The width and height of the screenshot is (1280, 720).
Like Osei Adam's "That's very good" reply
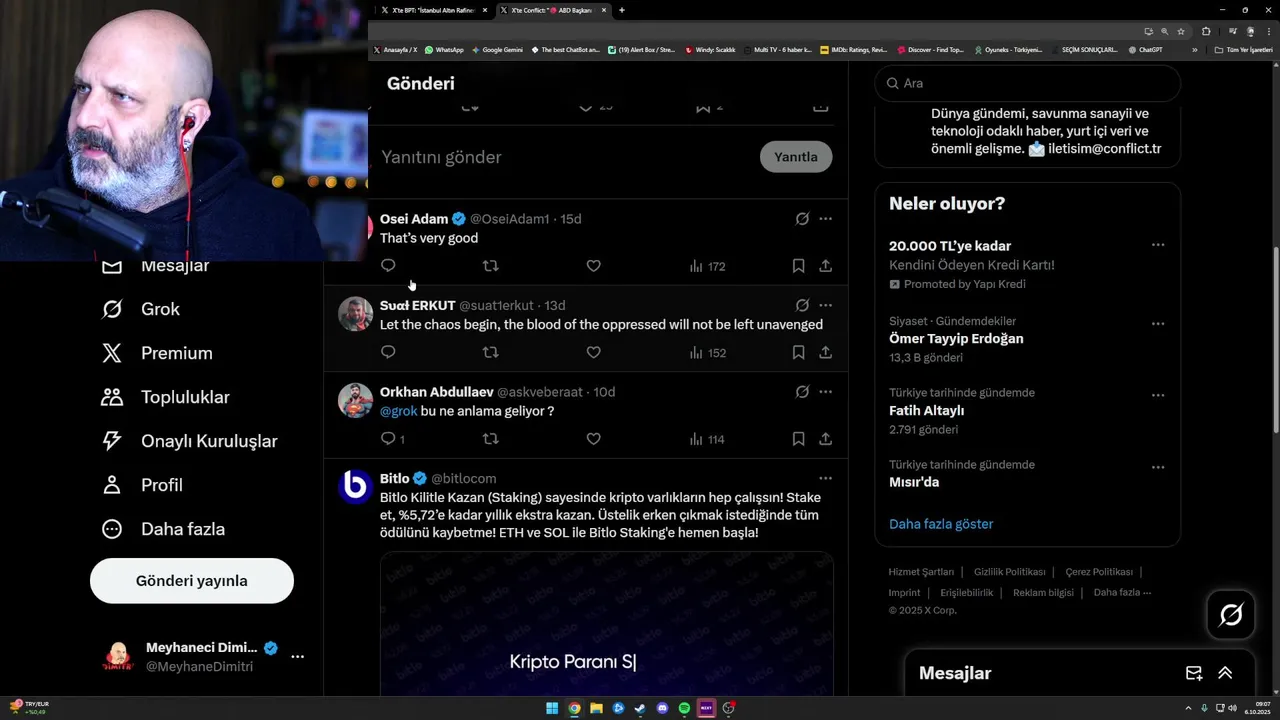point(593,266)
